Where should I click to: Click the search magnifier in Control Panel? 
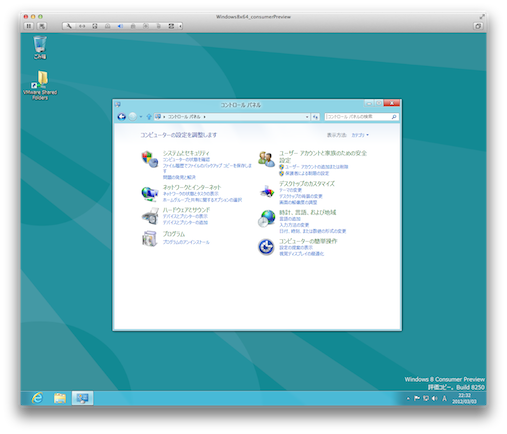click(394, 117)
